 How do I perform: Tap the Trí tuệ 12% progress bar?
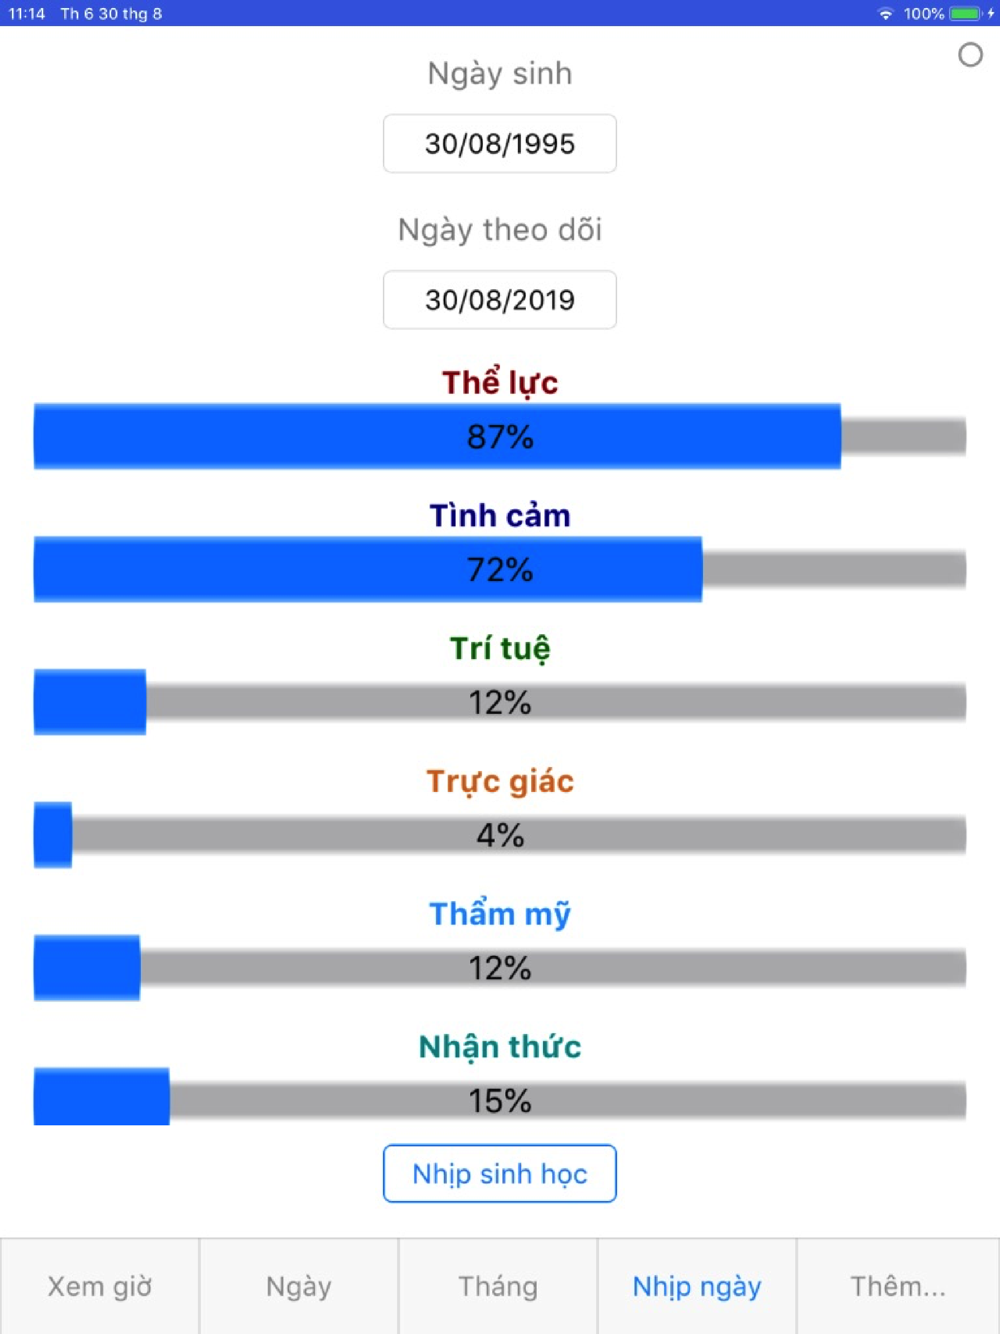(500, 703)
